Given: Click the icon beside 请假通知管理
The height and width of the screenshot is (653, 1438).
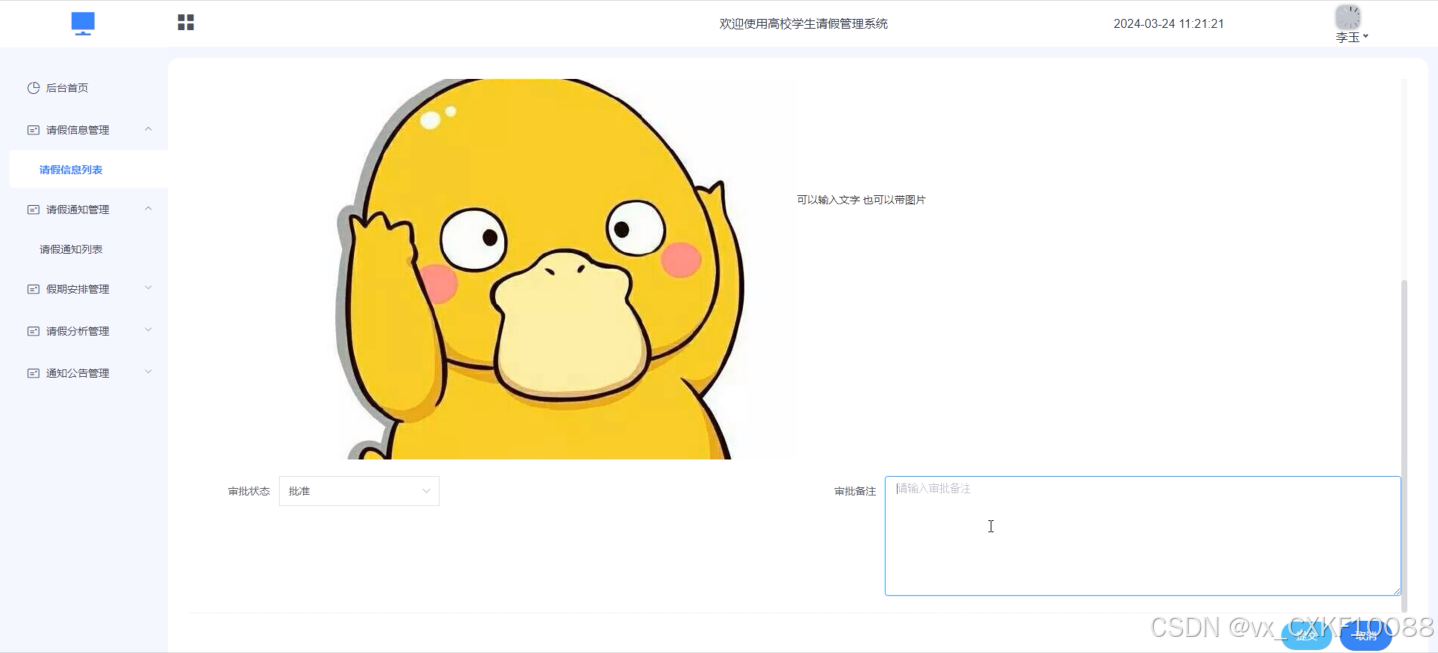Looking at the screenshot, I should (33, 210).
